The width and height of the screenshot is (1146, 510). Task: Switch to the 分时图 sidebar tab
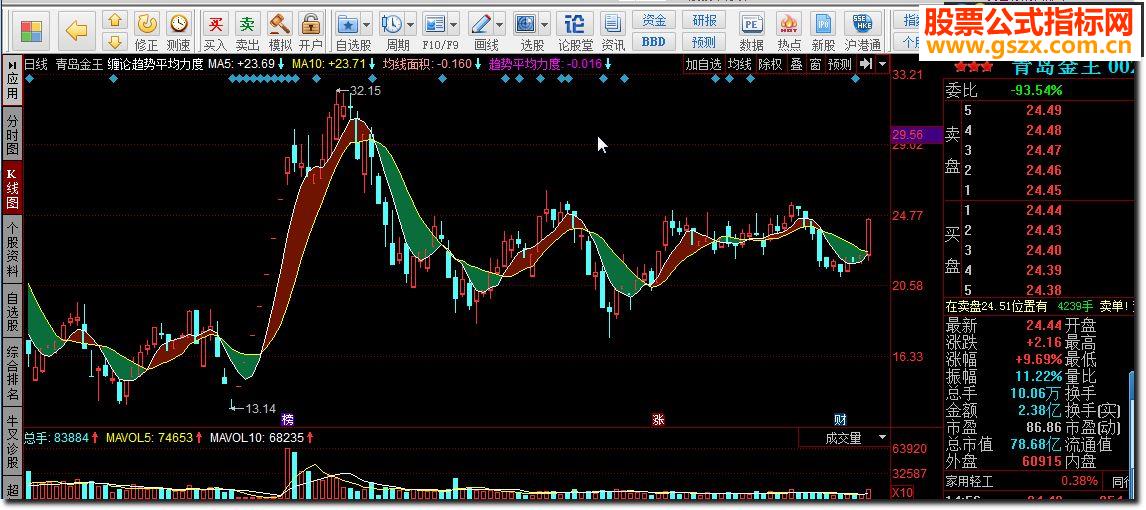point(12,134)
